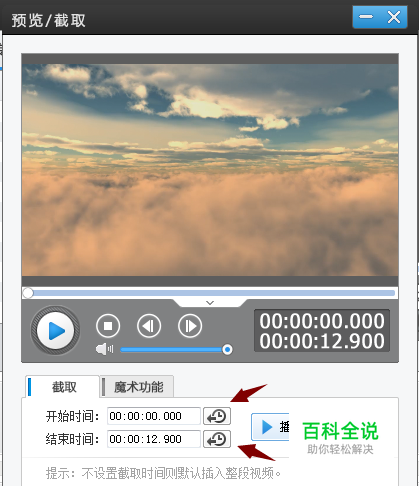The image size is (419, 486).
Task: Click the play clip button beside time fields
Action: (x=270, y=427)
